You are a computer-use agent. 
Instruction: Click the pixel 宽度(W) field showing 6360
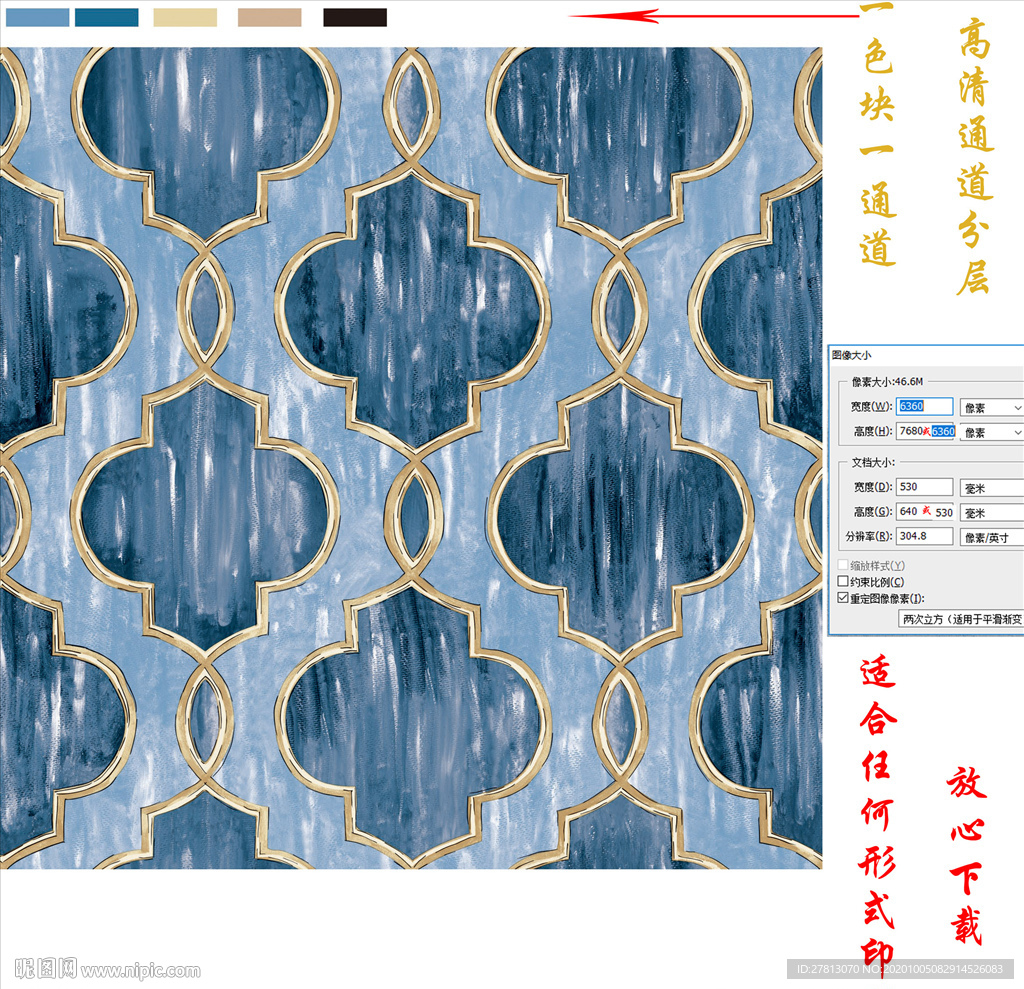924,406
